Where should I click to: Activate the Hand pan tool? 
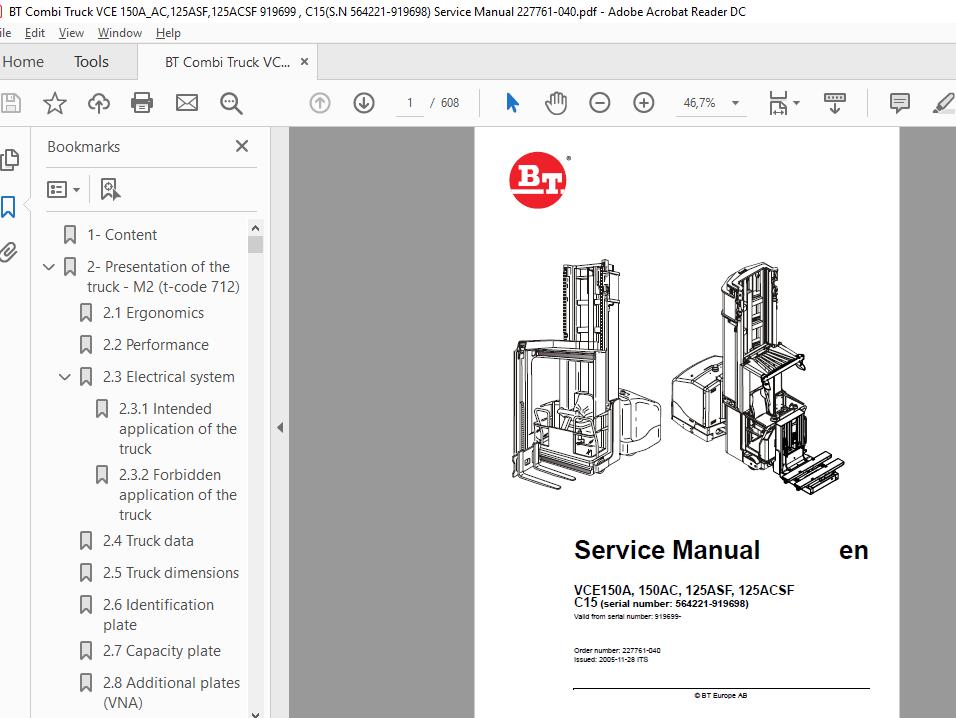pos(555,103)
